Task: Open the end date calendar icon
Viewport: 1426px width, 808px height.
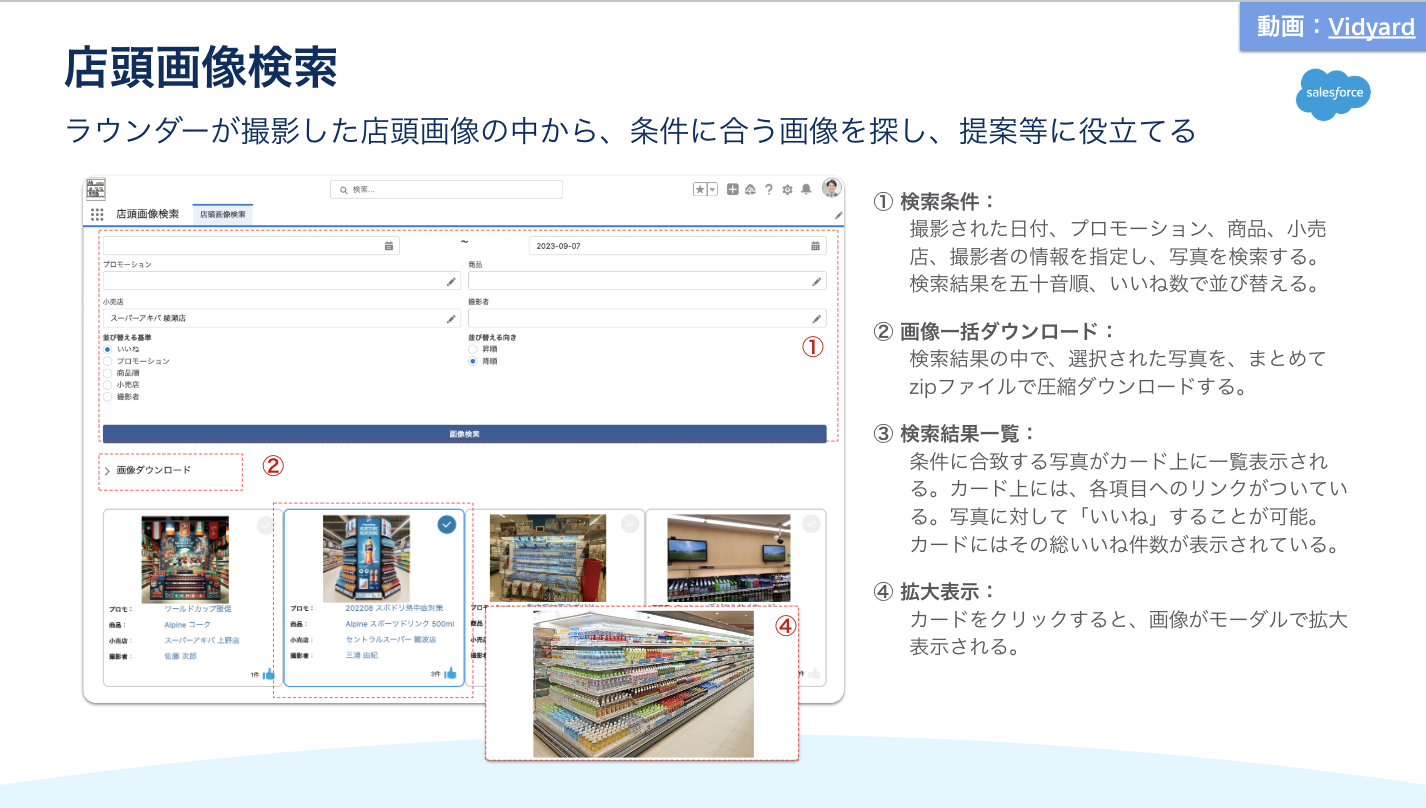Action: [815, 245]
